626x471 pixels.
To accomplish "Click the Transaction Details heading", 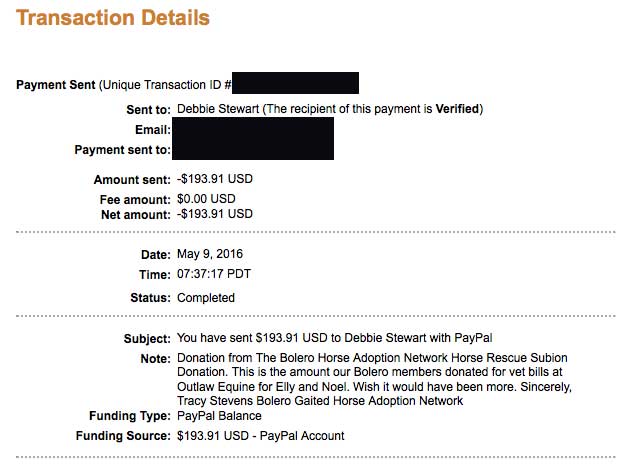I will pyautogui.click(x=113, y=18).
